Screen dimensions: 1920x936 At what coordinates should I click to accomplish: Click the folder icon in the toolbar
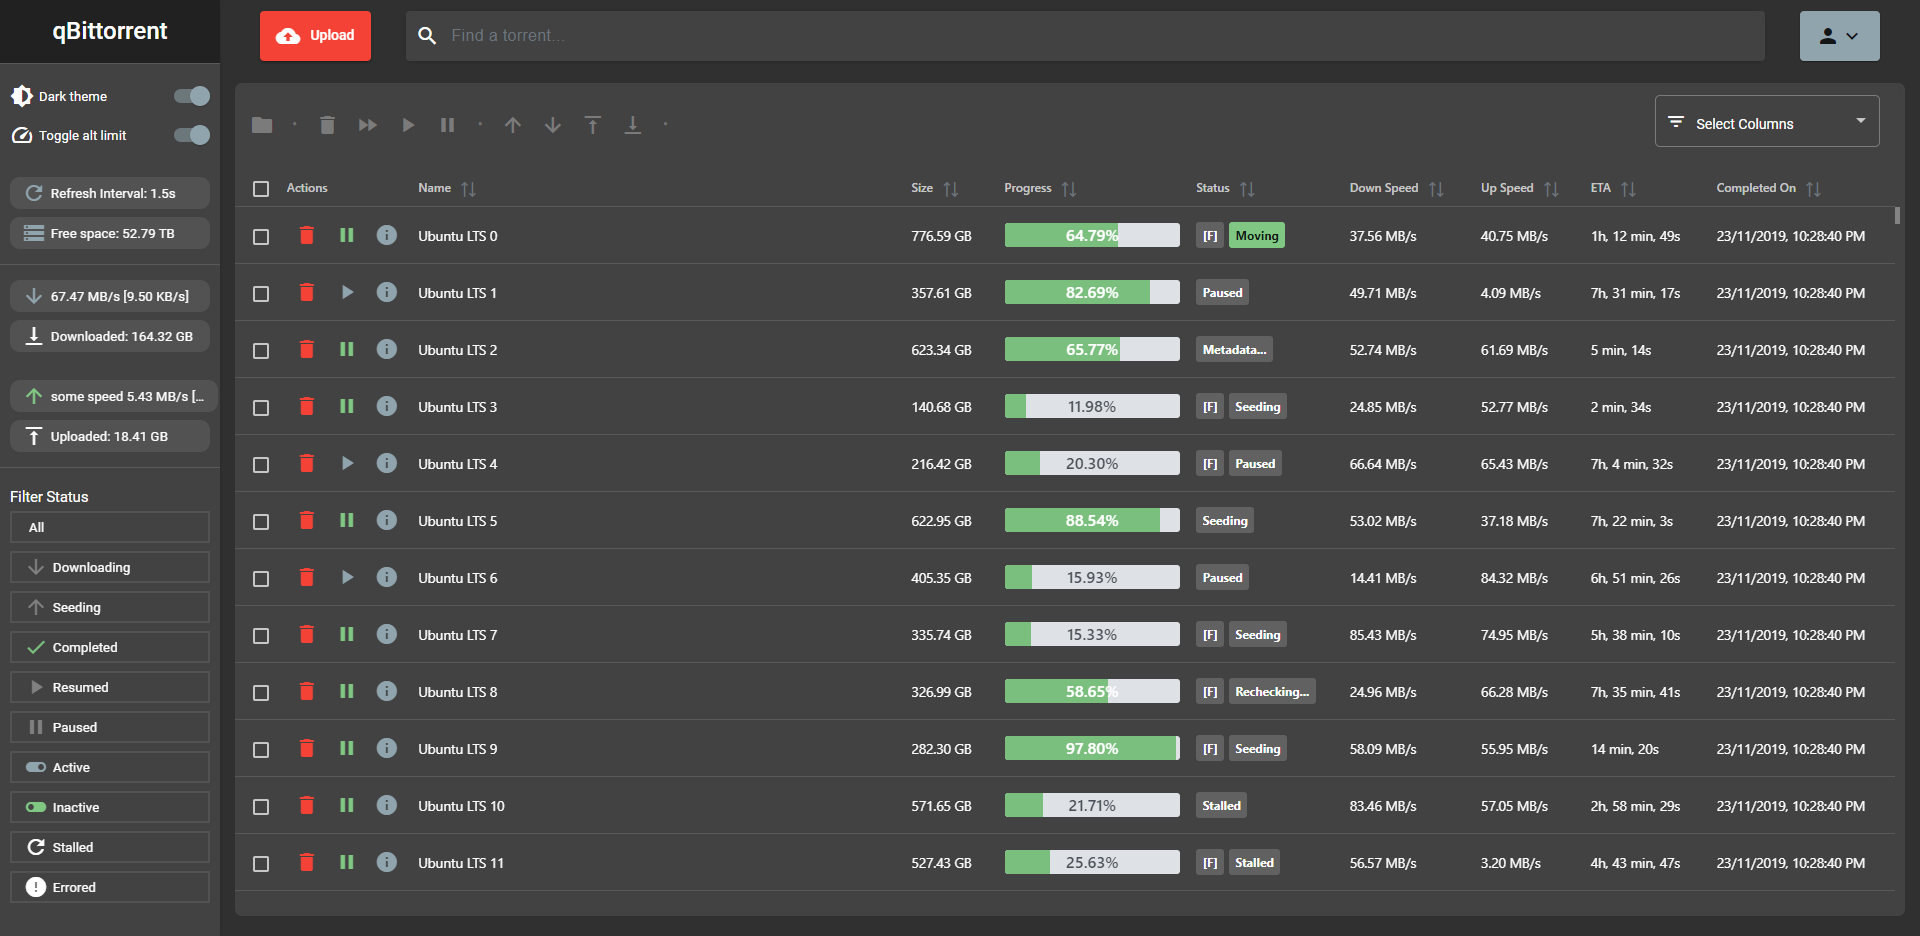point(262,125)
